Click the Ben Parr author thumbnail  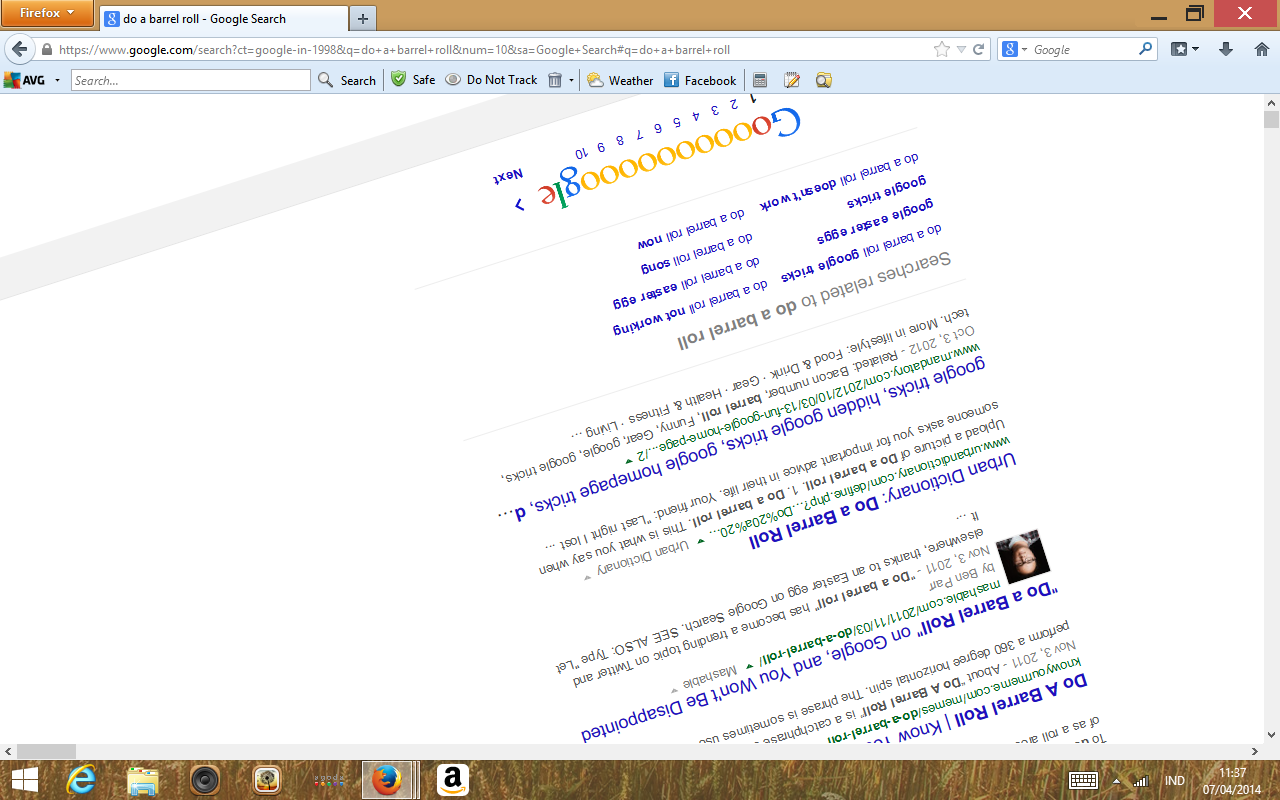pyautogui.click(x=1023, y=556)
